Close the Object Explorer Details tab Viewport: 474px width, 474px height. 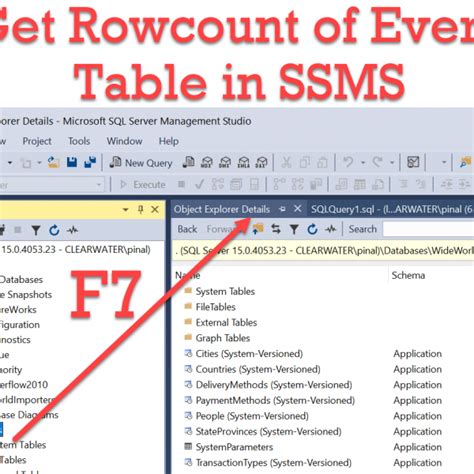point(298,209)
